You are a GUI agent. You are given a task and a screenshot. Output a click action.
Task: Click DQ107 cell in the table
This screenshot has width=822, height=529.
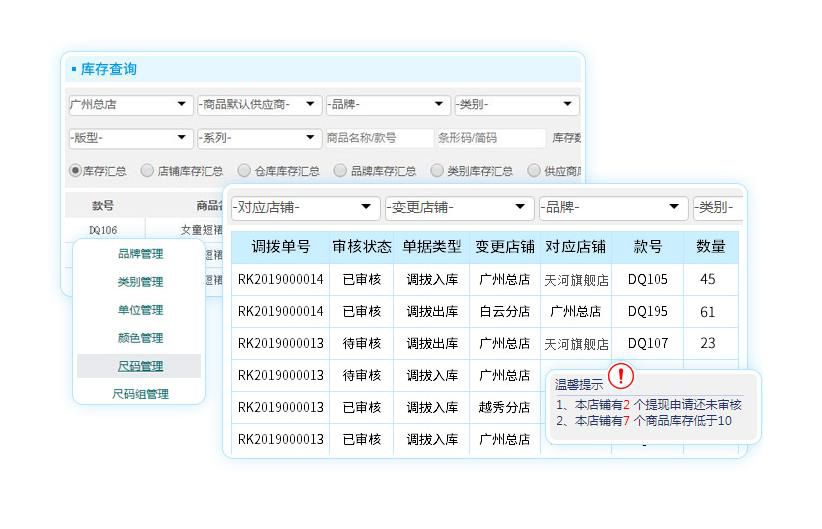coord(648,343)
